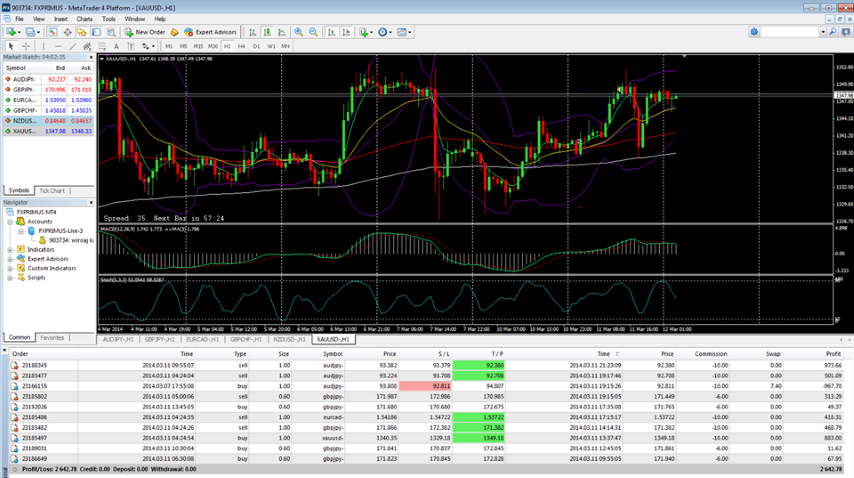Select the Cursor arrow tool

(x=11, y=46)
